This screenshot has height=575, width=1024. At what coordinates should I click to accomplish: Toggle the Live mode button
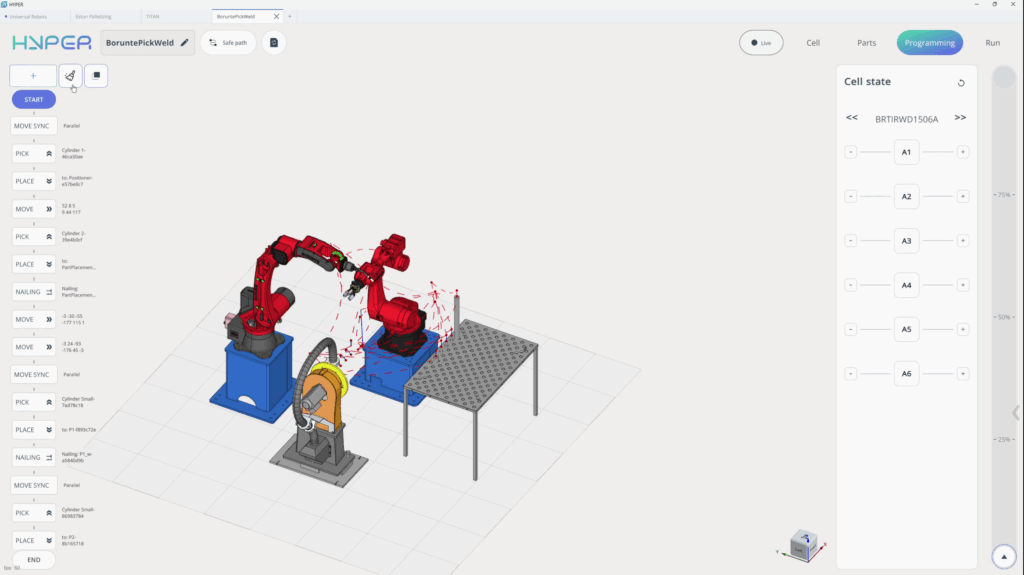[761, 42]
